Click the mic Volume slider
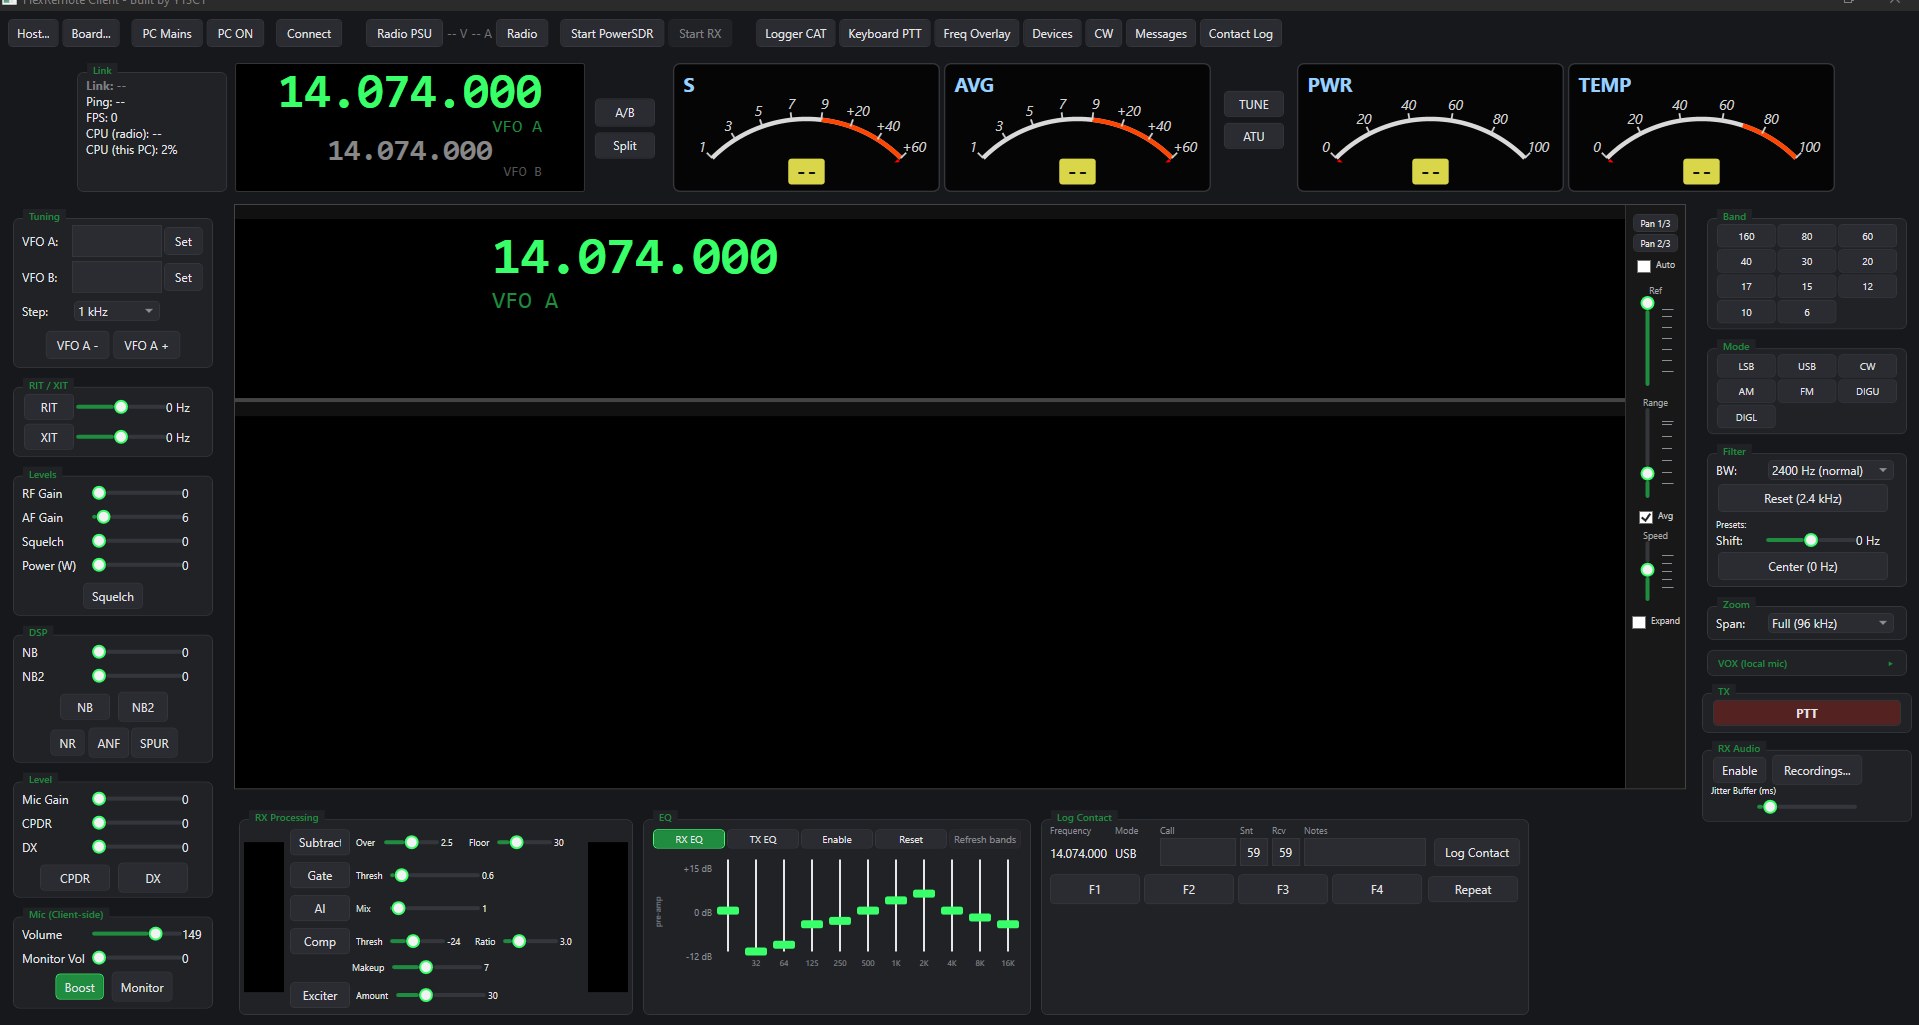Viewport: 1919px width, 1025px height. point(135,935)
